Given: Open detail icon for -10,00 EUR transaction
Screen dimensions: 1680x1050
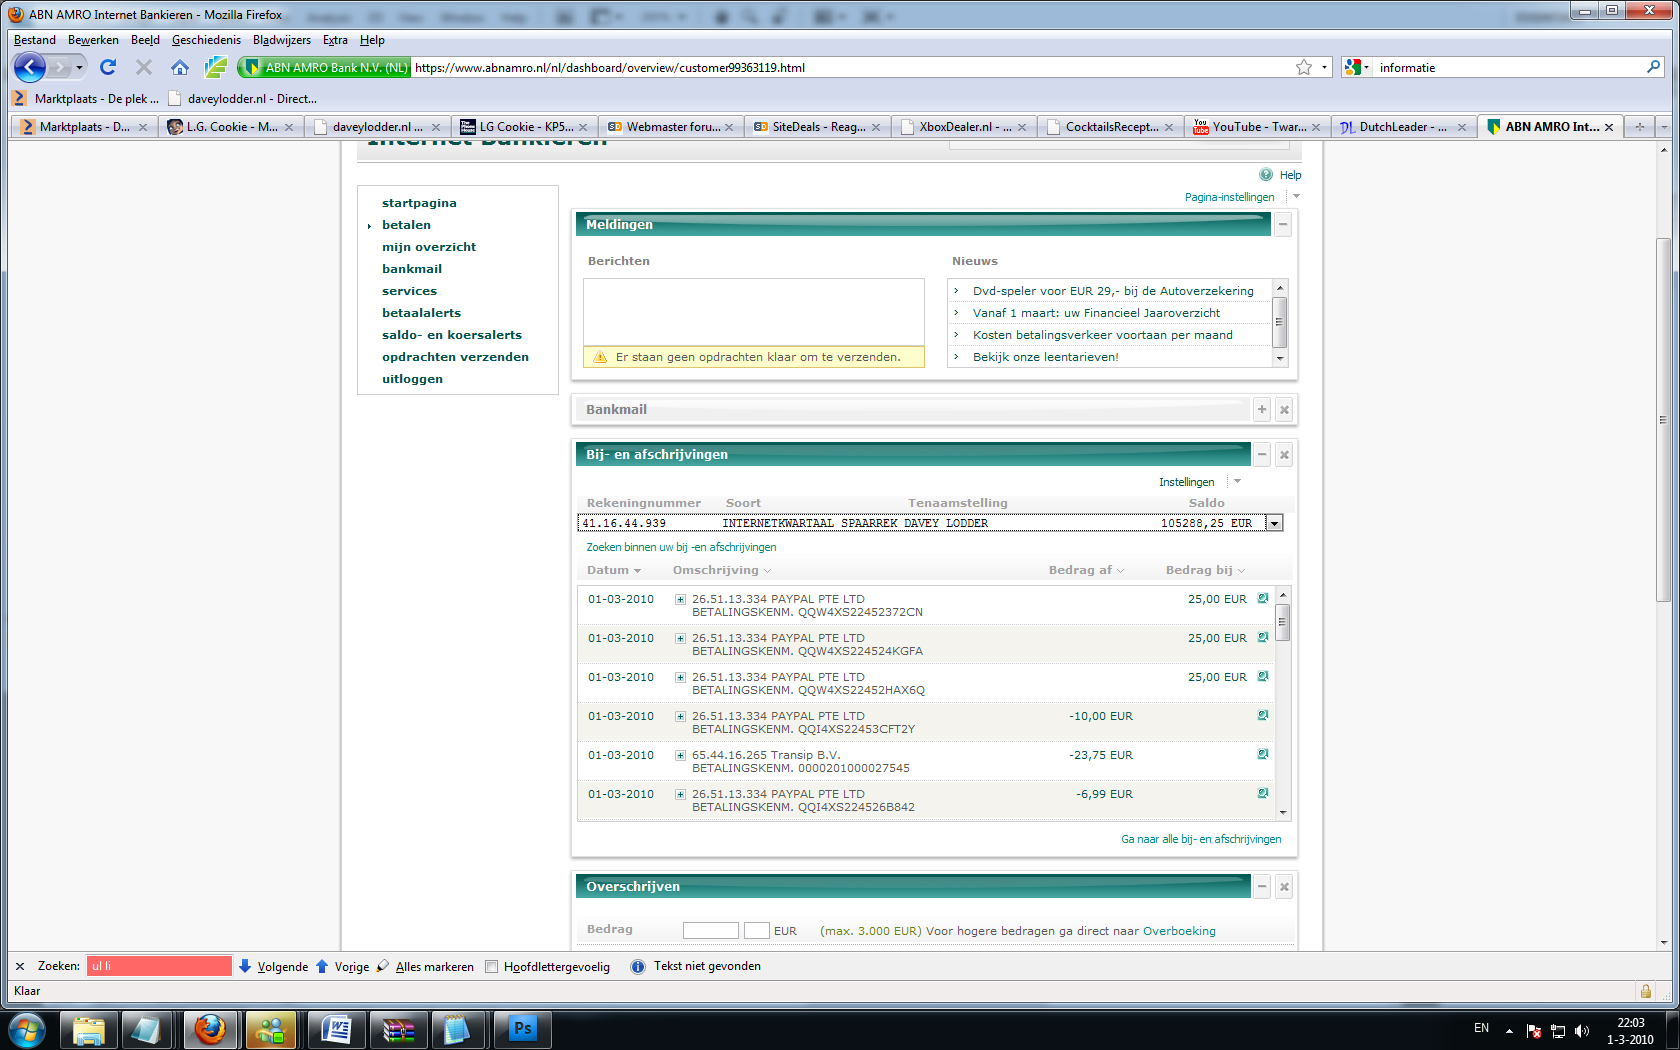Looking at the screenshot, I should pos(1263,715).
